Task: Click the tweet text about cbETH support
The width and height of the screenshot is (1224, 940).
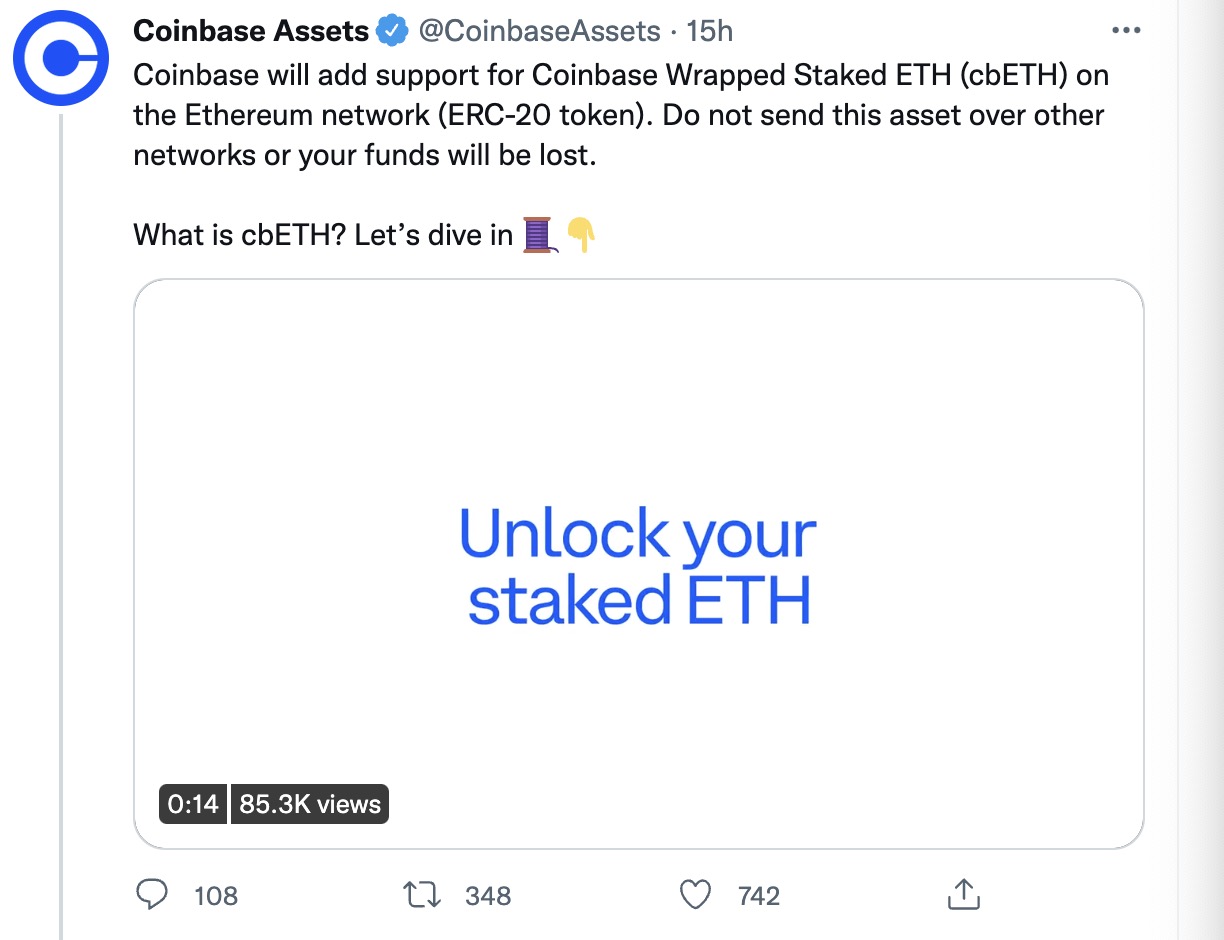Action: click(621, 115)
